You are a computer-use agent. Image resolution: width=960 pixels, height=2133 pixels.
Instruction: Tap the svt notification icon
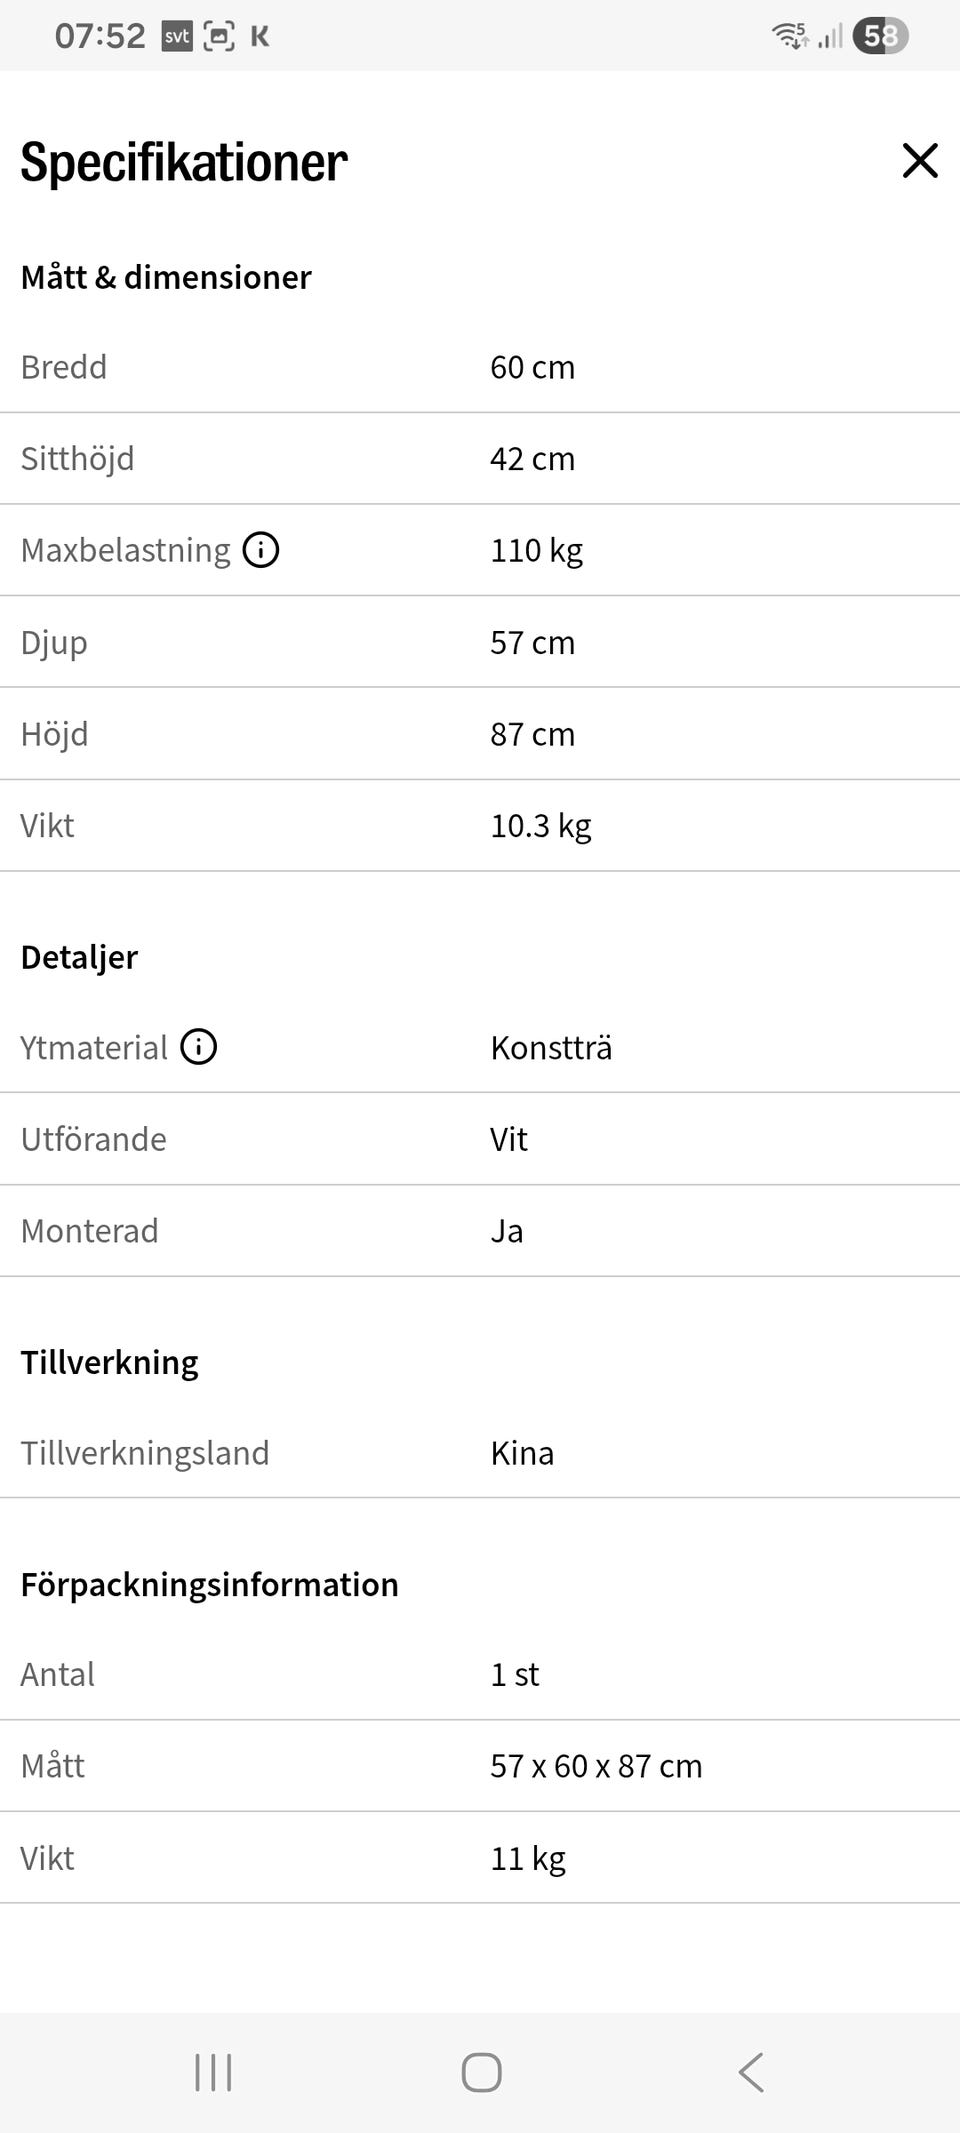tap(177, 37)
